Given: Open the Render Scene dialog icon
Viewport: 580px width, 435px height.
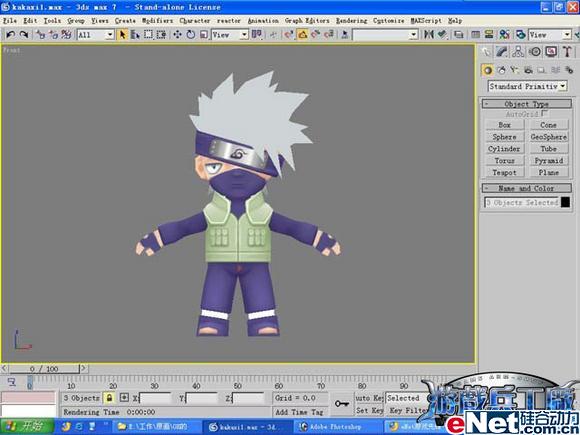Looking at the screenshot, I should tap(521, 35).
